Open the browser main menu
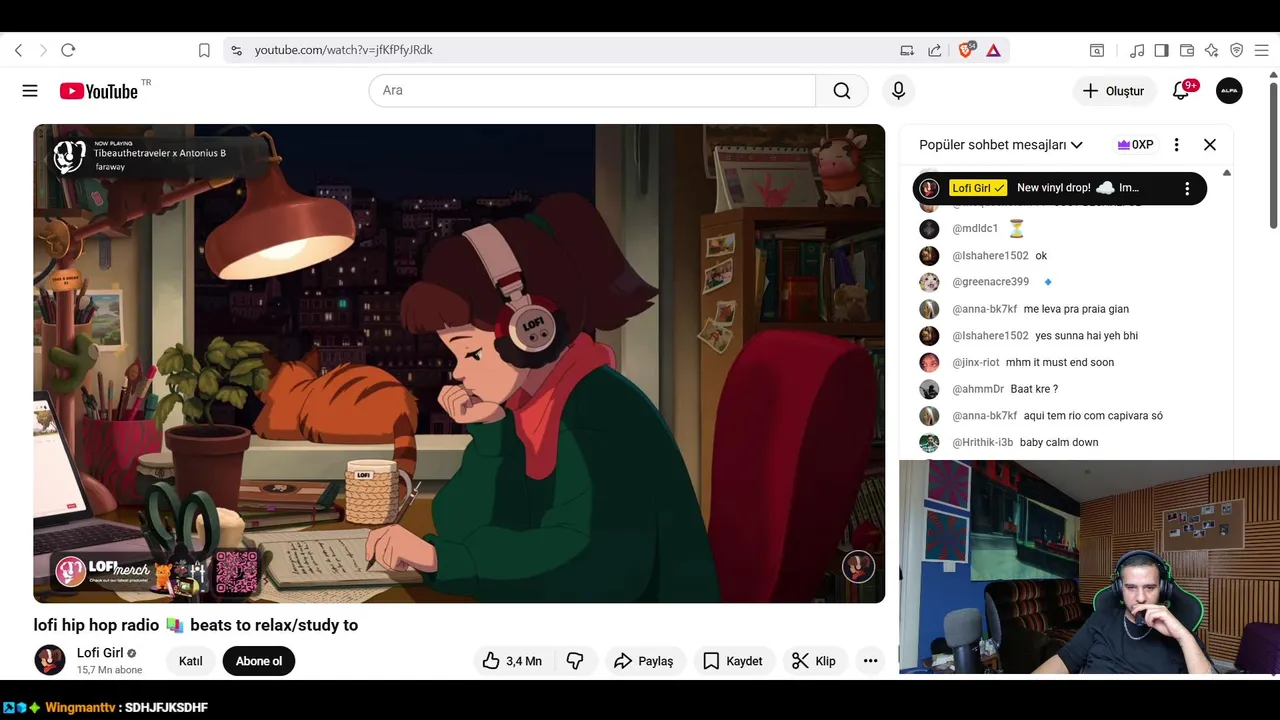This screenshot has height=720, width=1280. click(x=1262, y=50)
